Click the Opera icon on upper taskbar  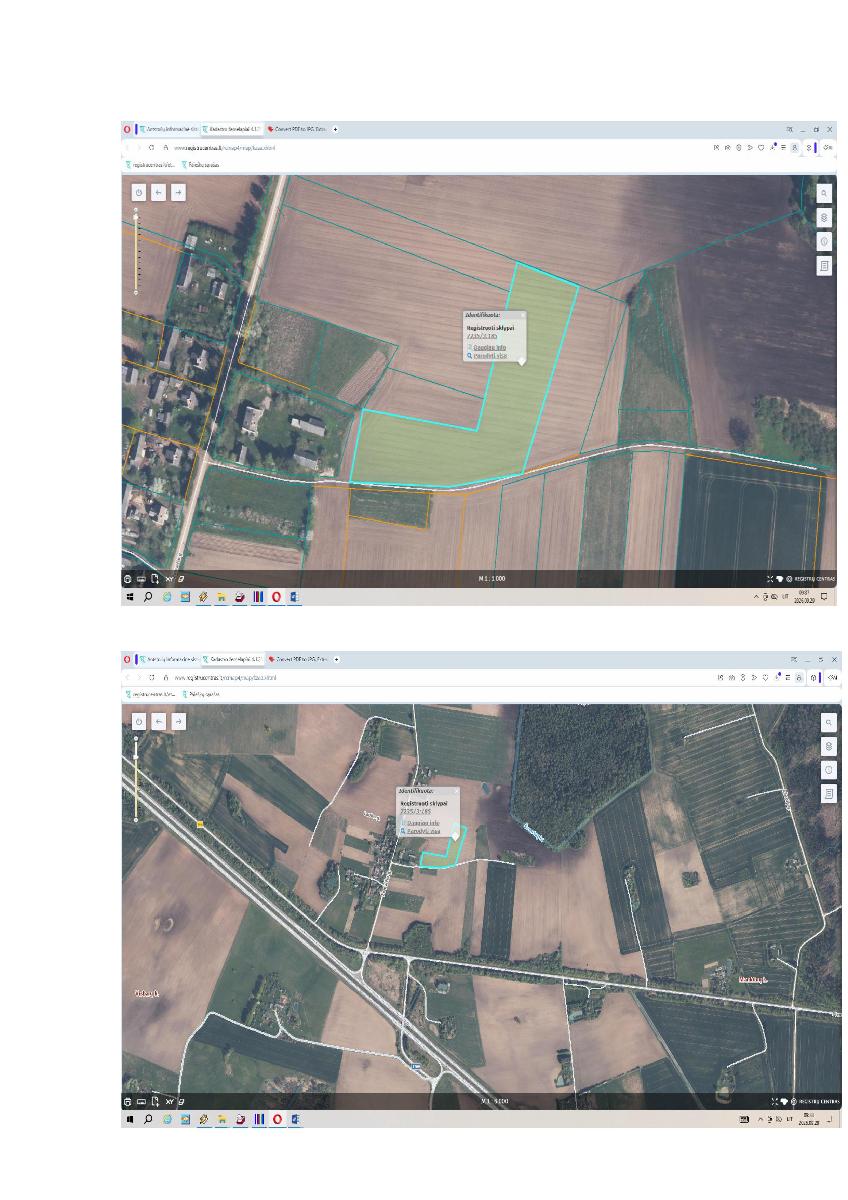click(x=277, y=597)
